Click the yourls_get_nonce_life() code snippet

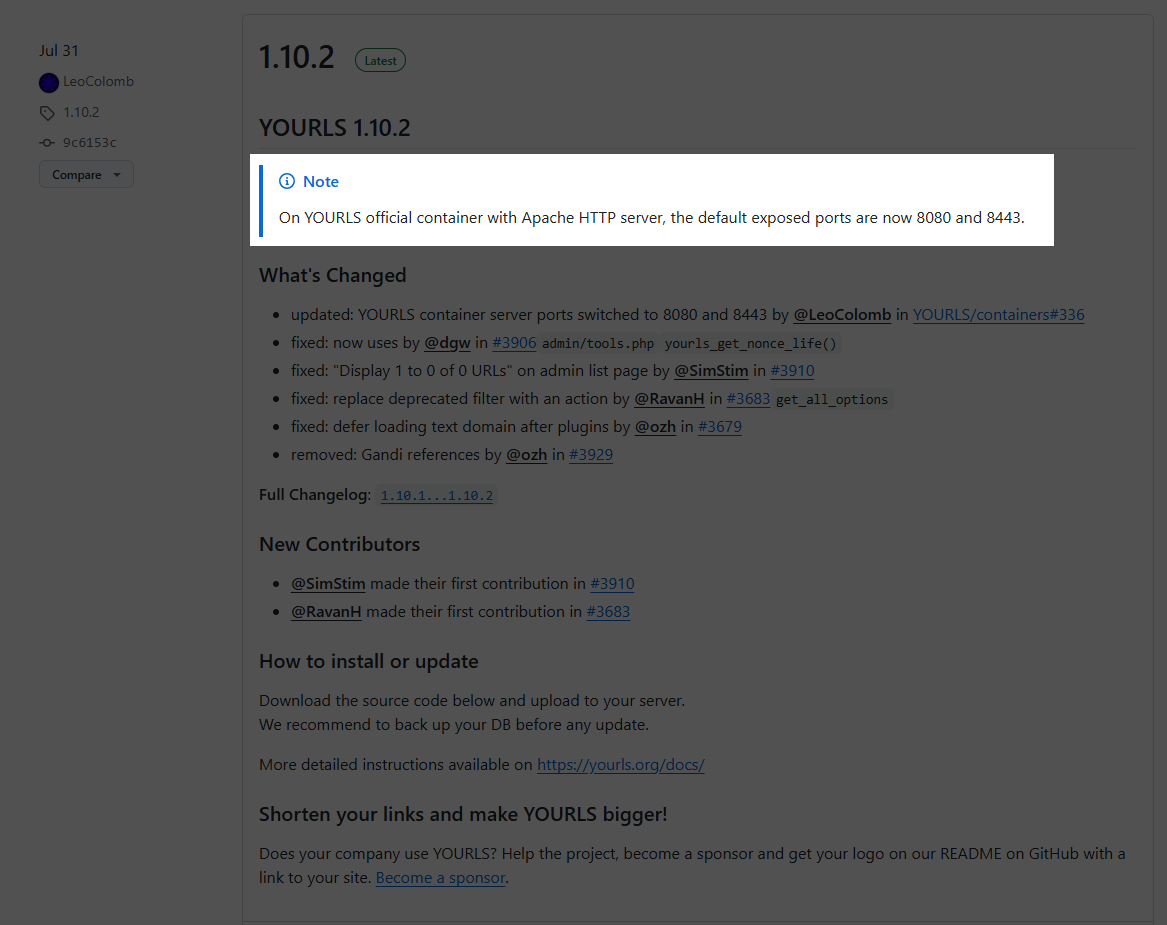pyautogui.click(x=750, y=344)
